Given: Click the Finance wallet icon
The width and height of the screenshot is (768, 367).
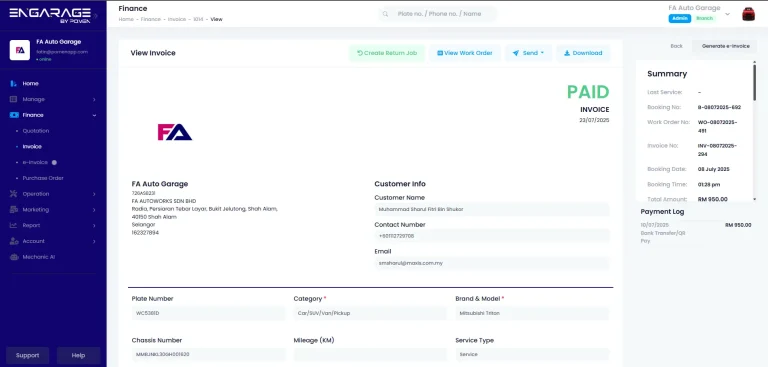Looking at the screenshot, I should point(14,115).
